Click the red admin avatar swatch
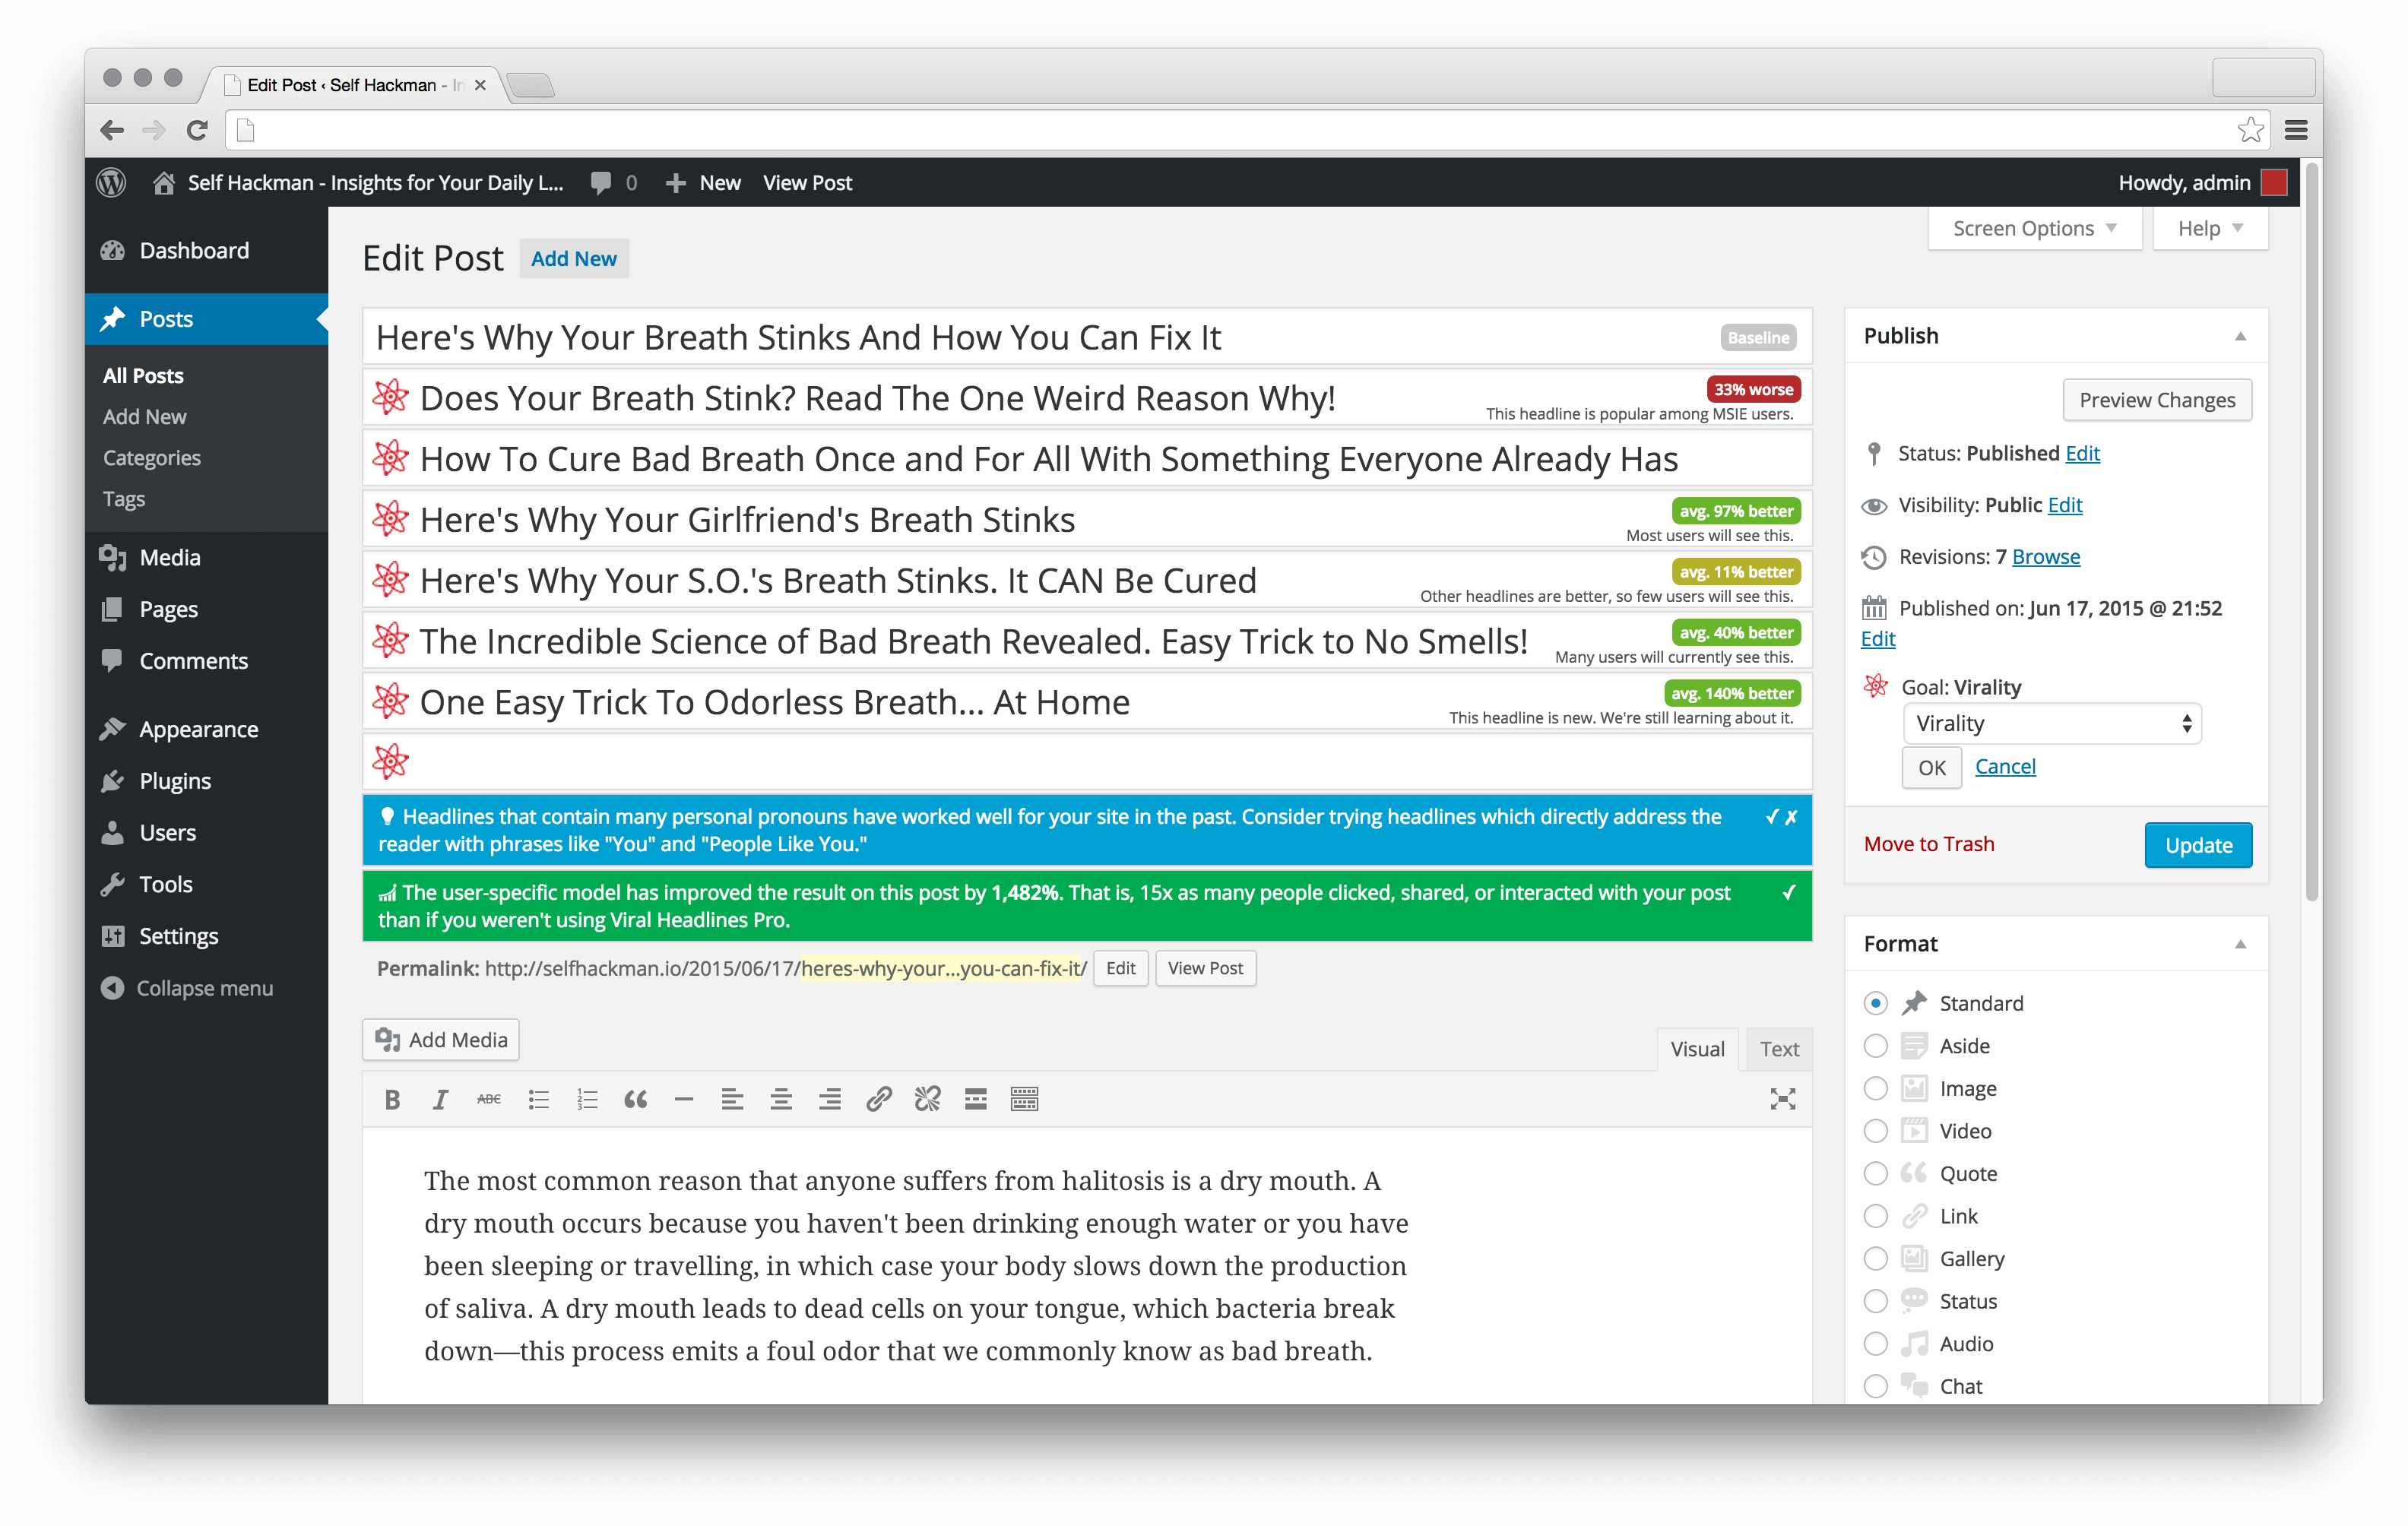Image resolution: width=2408 pixels, height=1526 pixels. click(x=2274, y=183)
